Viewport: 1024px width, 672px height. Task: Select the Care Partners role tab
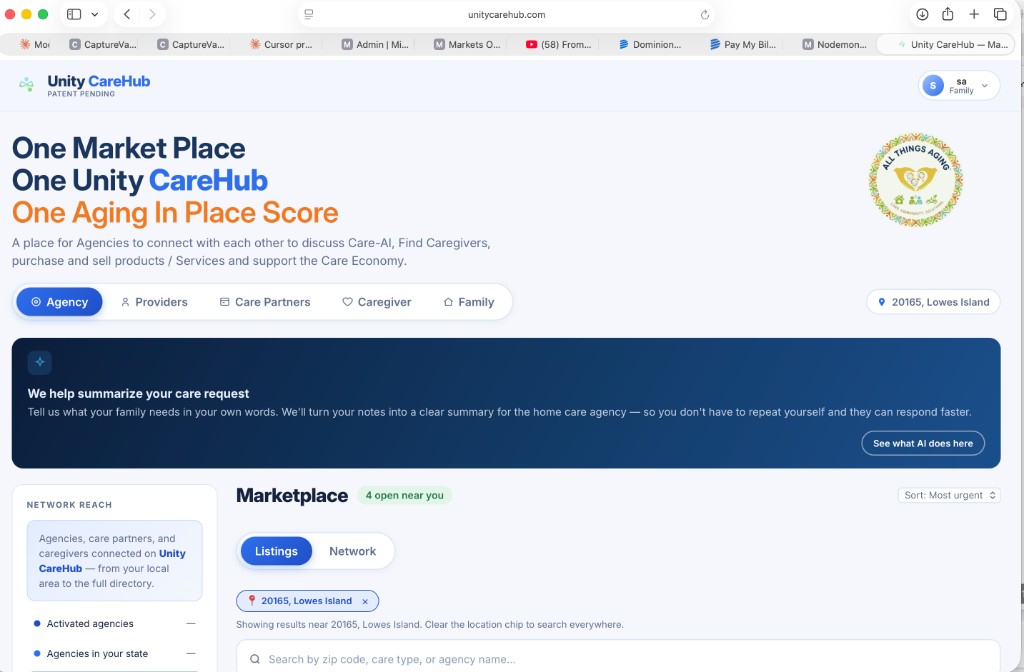[x=264, y=302]
